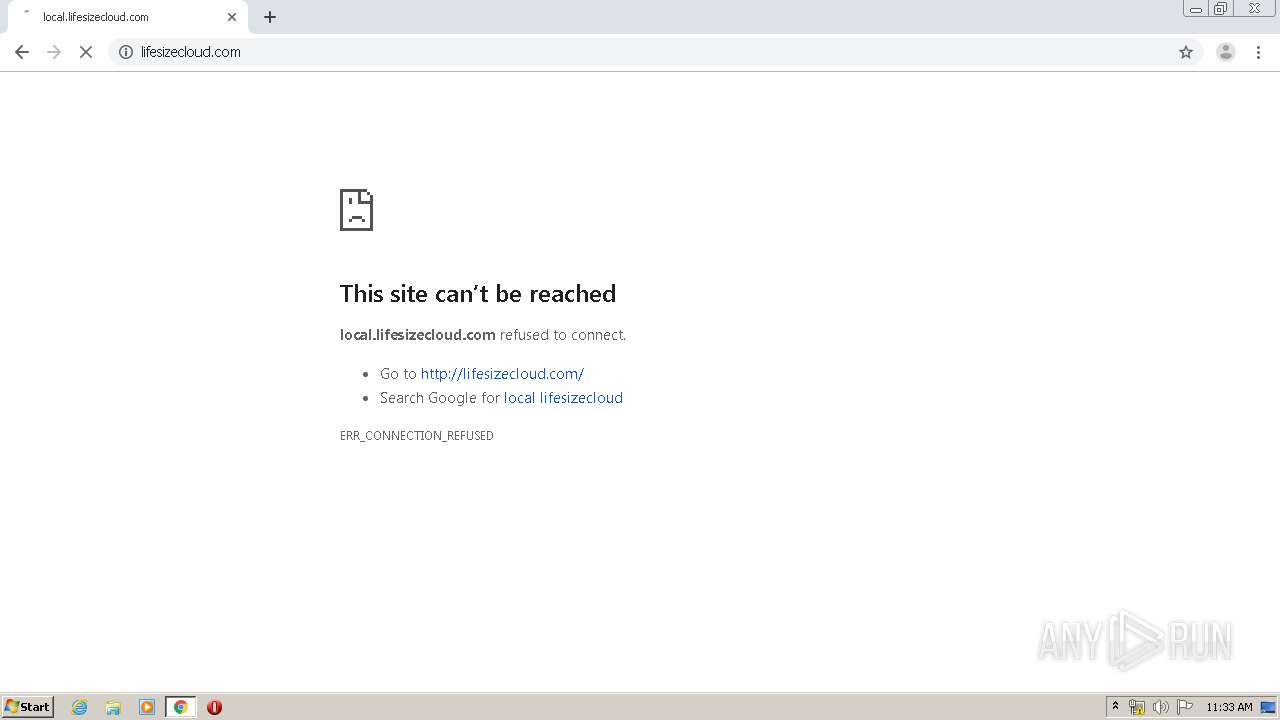Click the sad page error icon
This screenshot has height=720, width=1280.
click(x=356, y=210)
